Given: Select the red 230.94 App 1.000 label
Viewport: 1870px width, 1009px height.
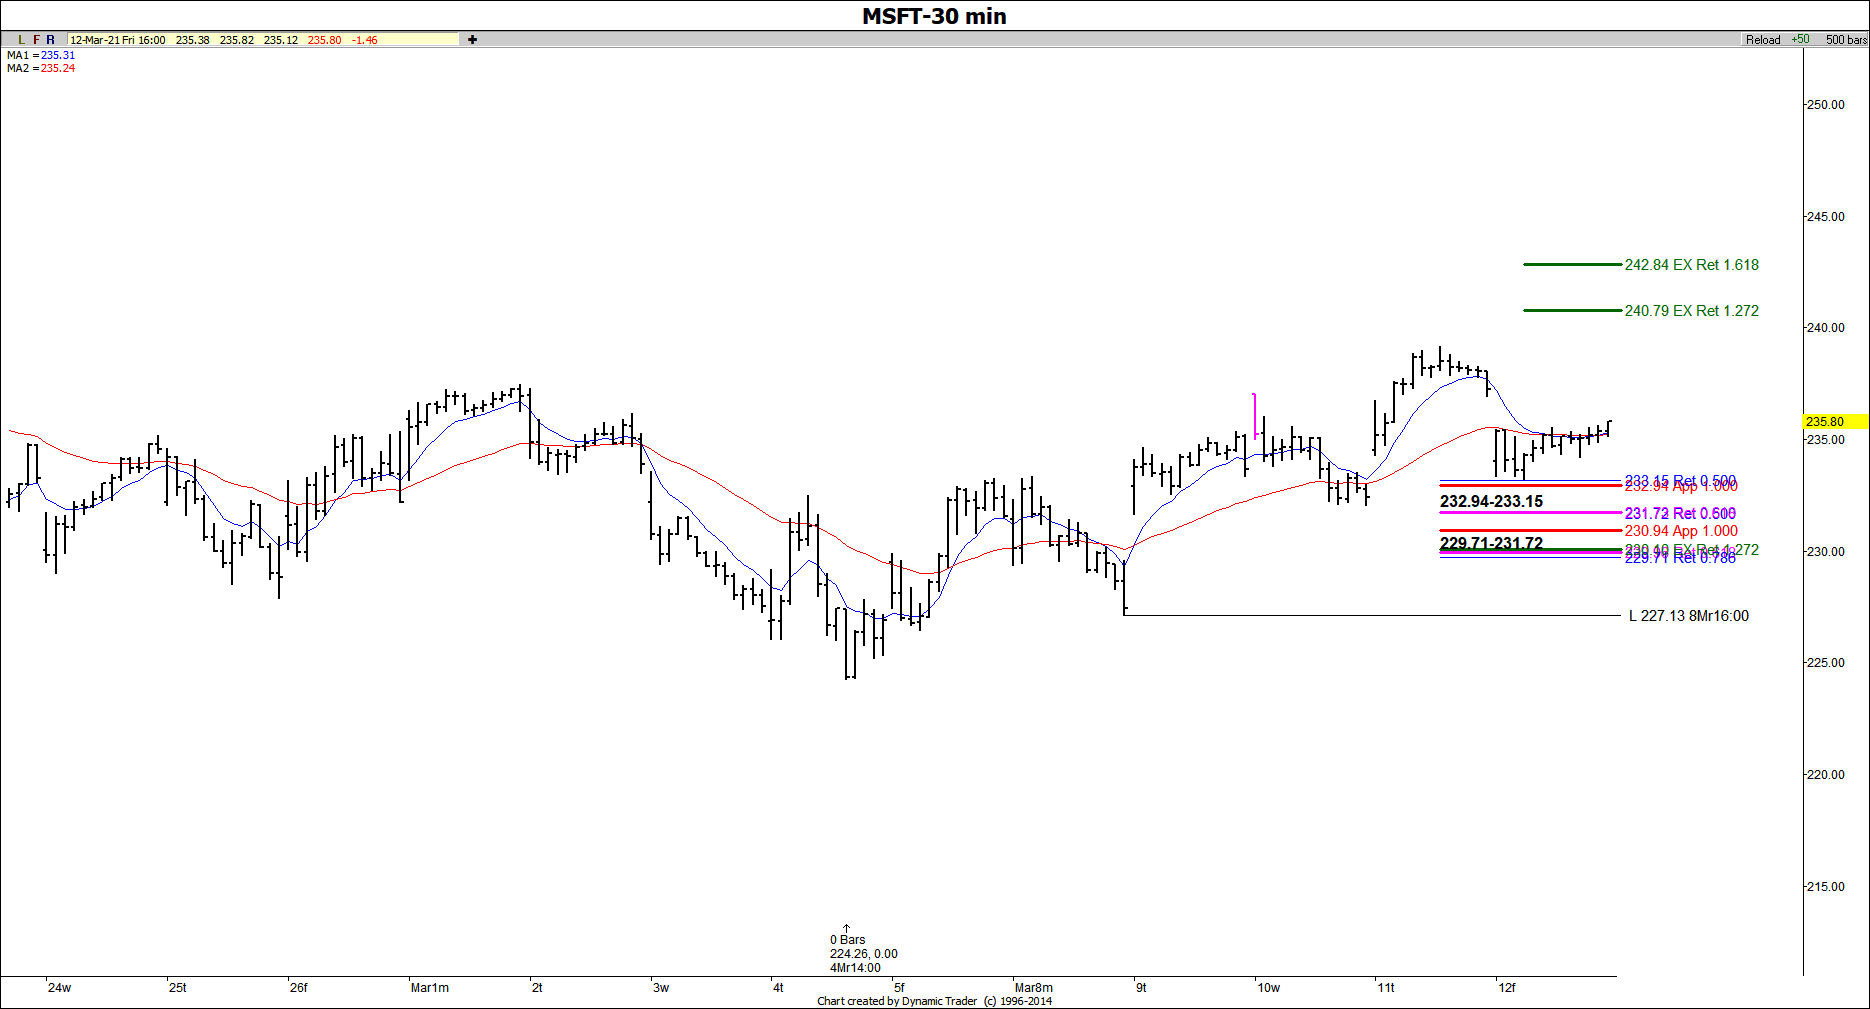Looking at the screenshot, I should (1681, 531).
